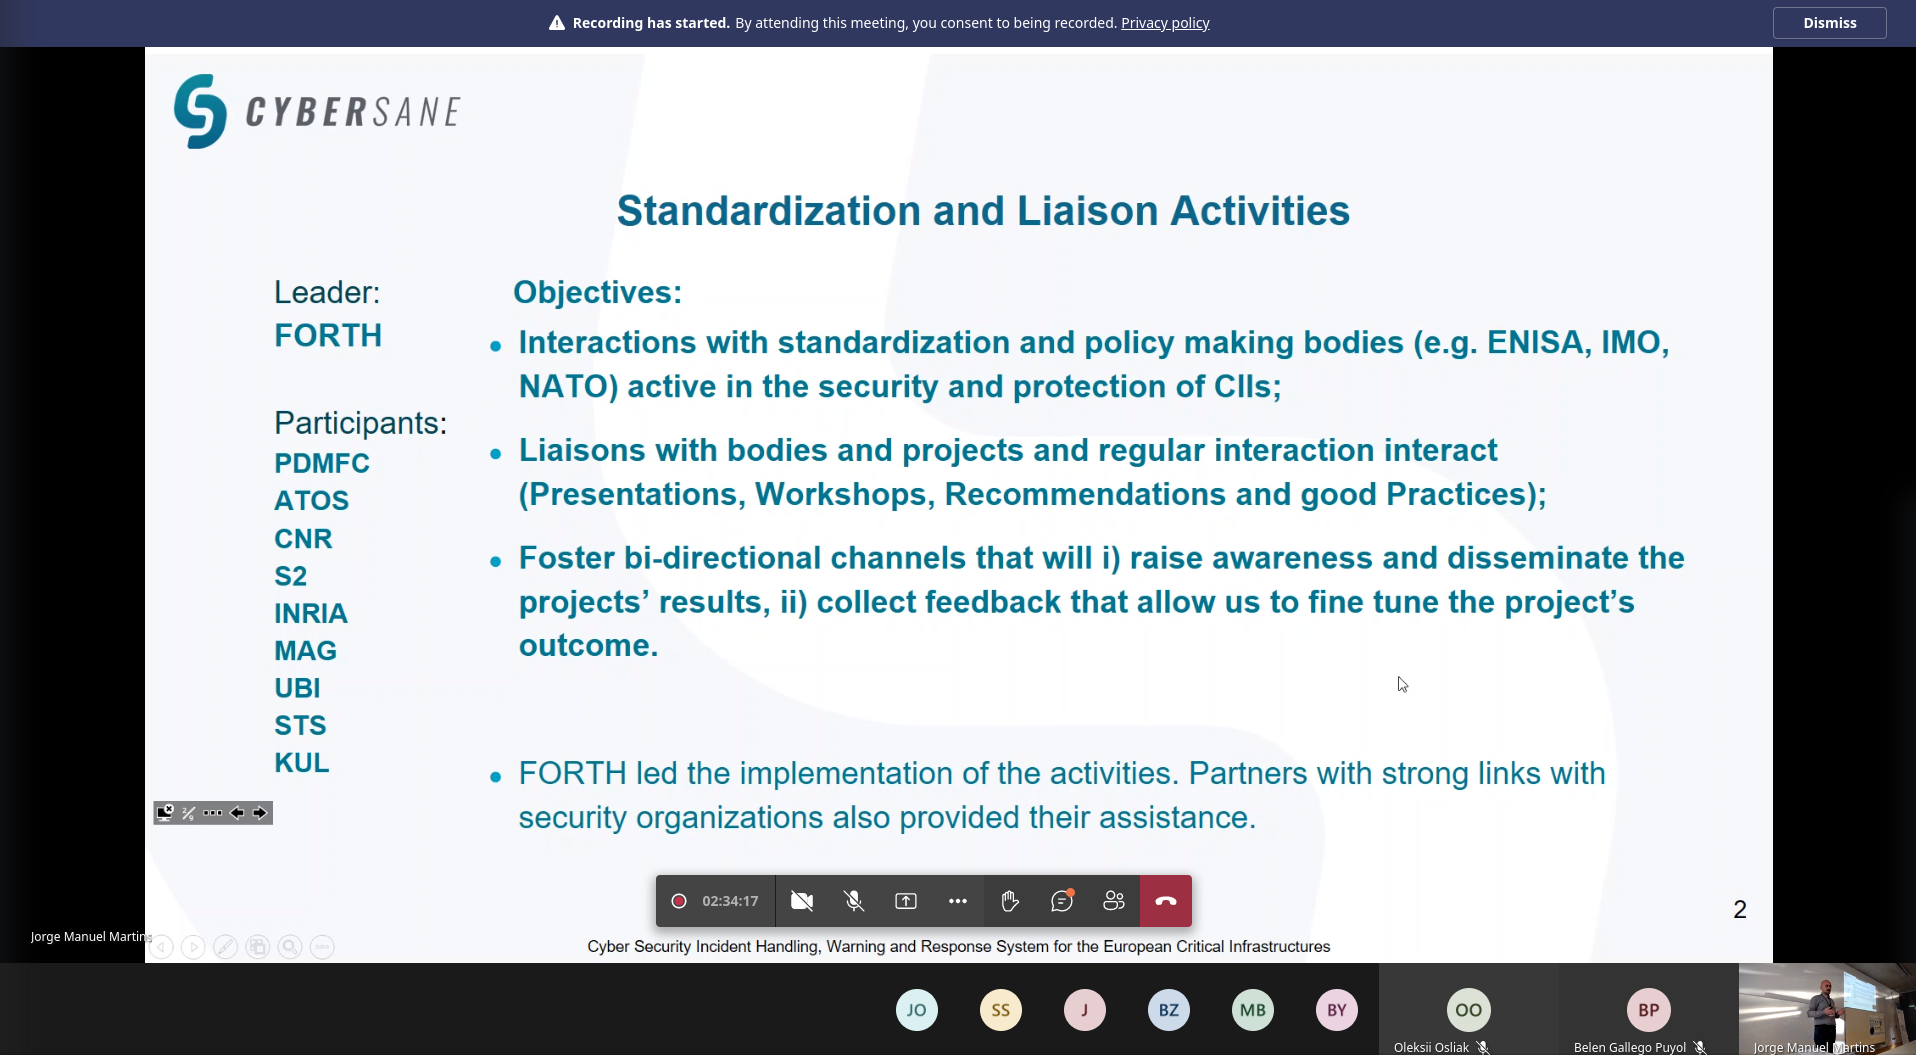Go to the previous slide with the black left arrow
This screenshot has width=1916, height=1055.
(237, 813)
